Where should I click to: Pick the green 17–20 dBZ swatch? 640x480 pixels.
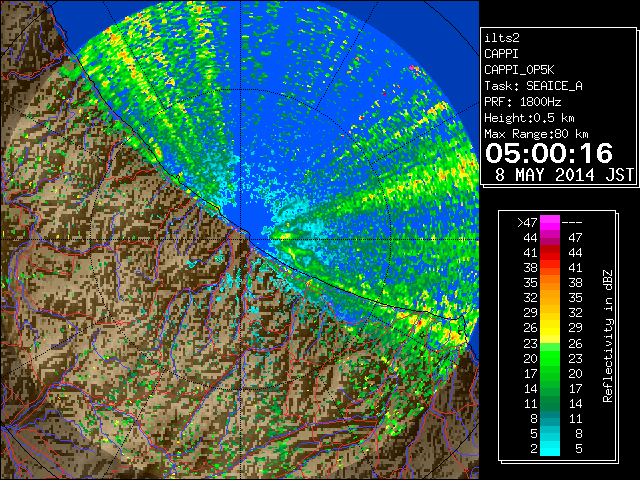click(550, 373)
